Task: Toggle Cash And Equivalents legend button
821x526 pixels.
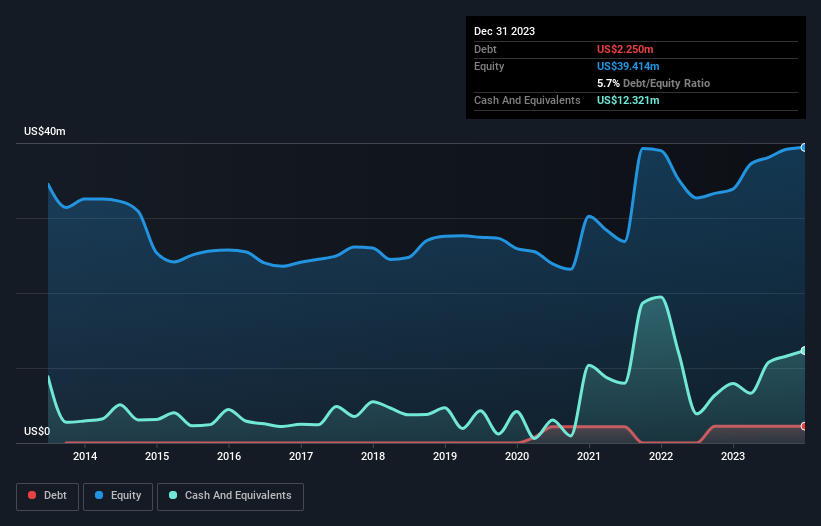Action: point(230,496)
